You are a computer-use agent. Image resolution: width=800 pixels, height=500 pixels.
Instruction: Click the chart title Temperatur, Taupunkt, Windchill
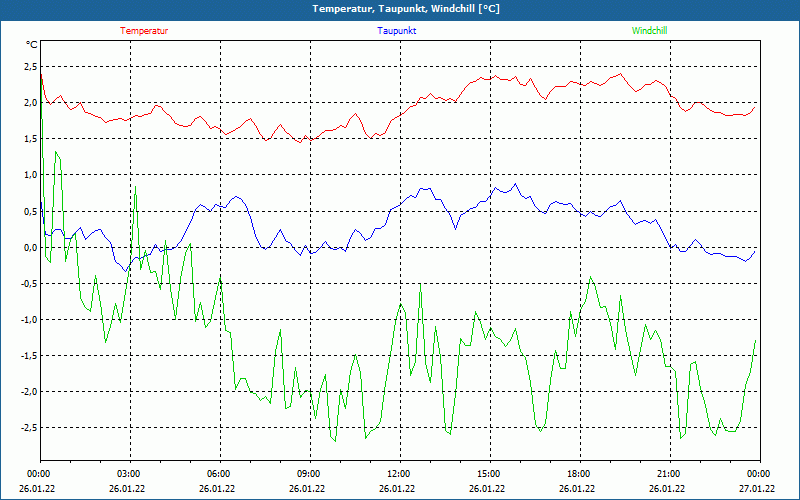406,9
